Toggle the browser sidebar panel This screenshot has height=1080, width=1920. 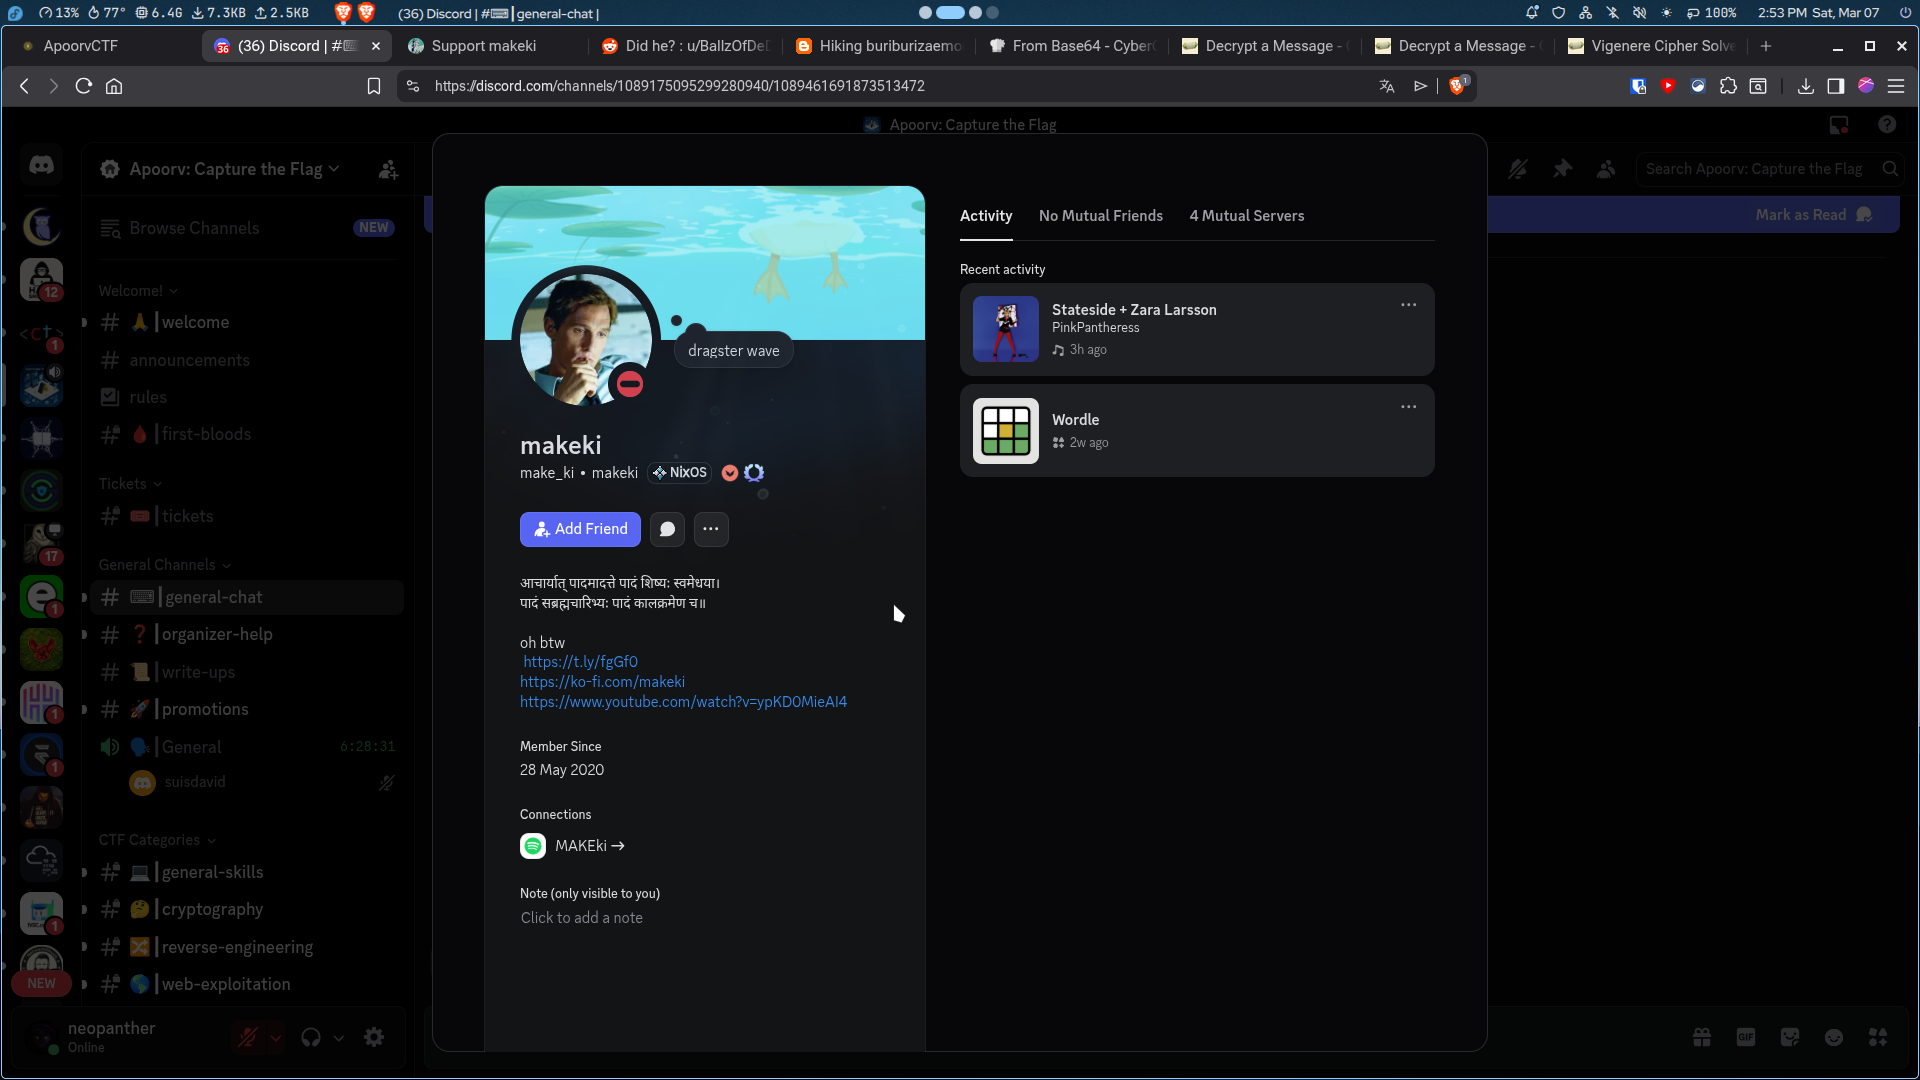1835,86
